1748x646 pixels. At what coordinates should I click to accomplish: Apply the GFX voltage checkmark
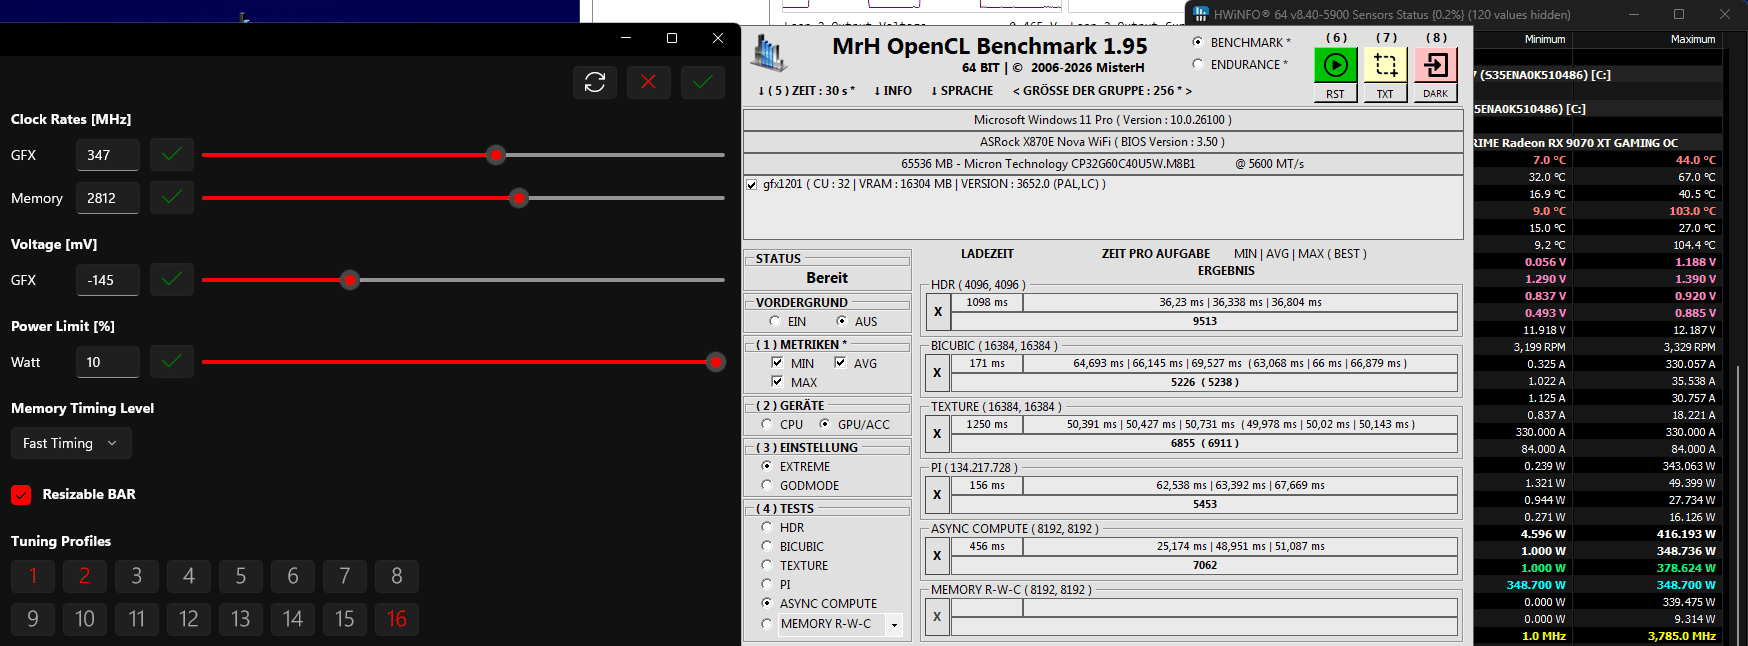coord(172,280)
